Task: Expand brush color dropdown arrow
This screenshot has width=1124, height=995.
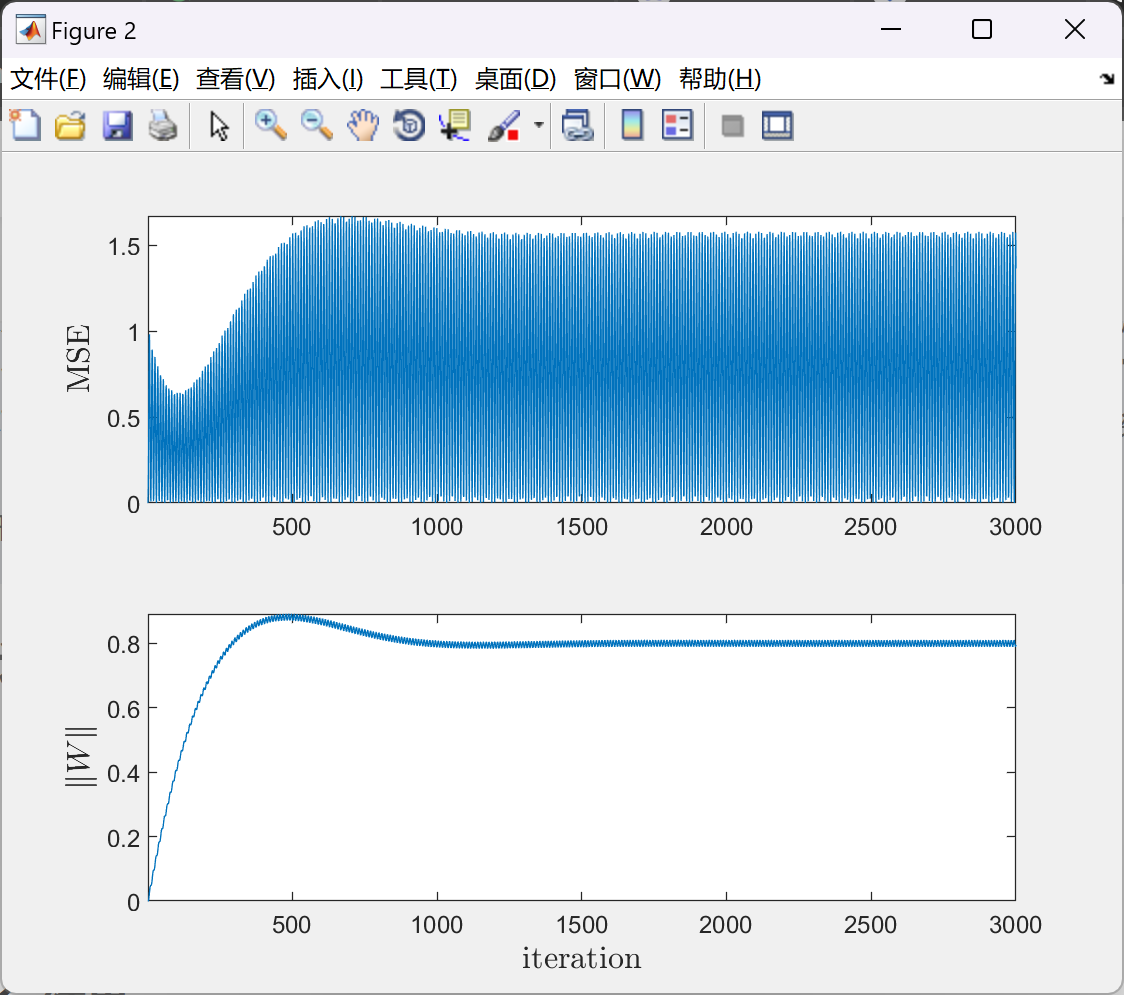Action: click(x=538, y=125)
